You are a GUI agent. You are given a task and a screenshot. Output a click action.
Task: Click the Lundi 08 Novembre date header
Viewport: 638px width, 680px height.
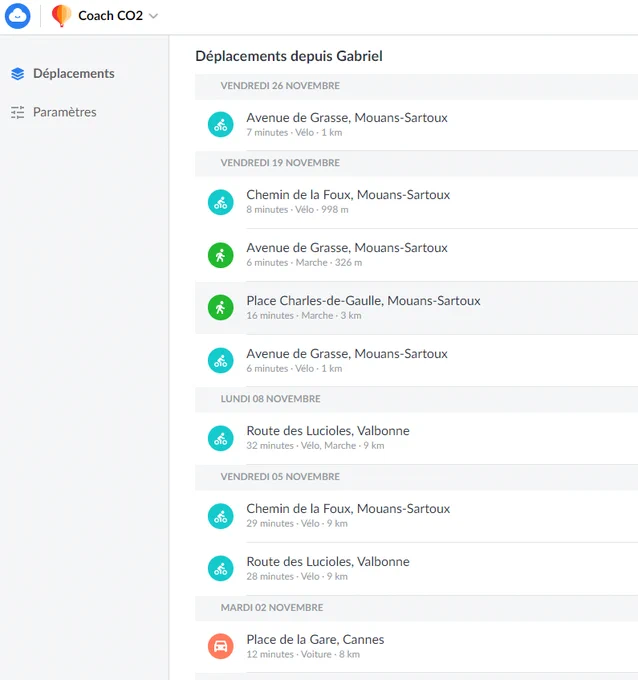[x=416, y=399]
